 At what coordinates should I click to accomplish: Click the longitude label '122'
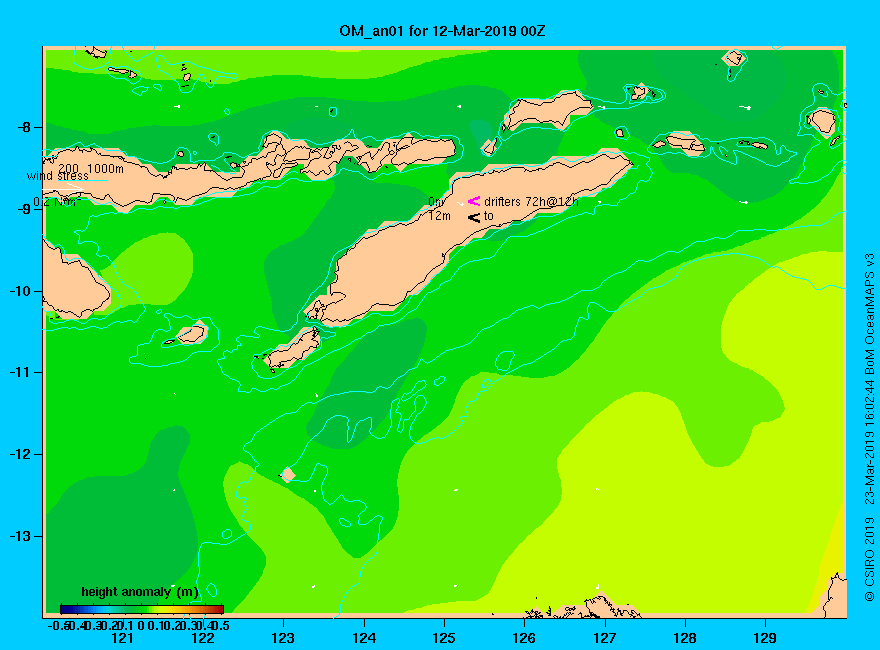[x=203, y=638]
